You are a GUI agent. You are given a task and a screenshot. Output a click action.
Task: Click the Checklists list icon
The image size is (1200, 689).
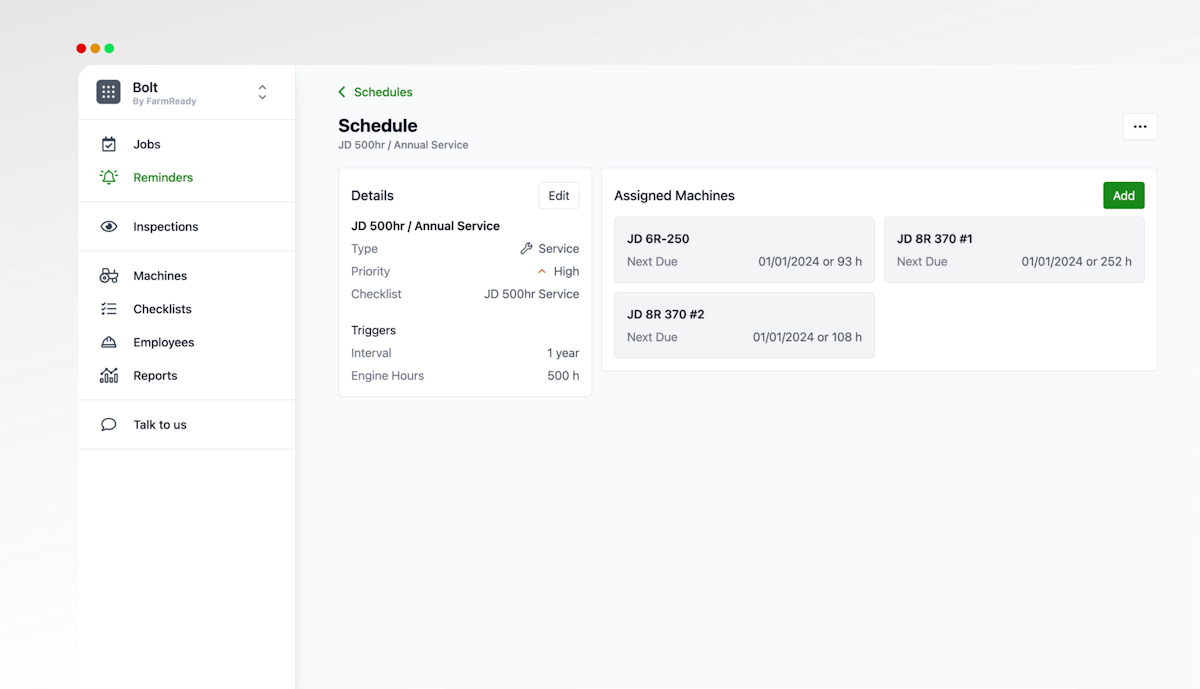point(109,309)
